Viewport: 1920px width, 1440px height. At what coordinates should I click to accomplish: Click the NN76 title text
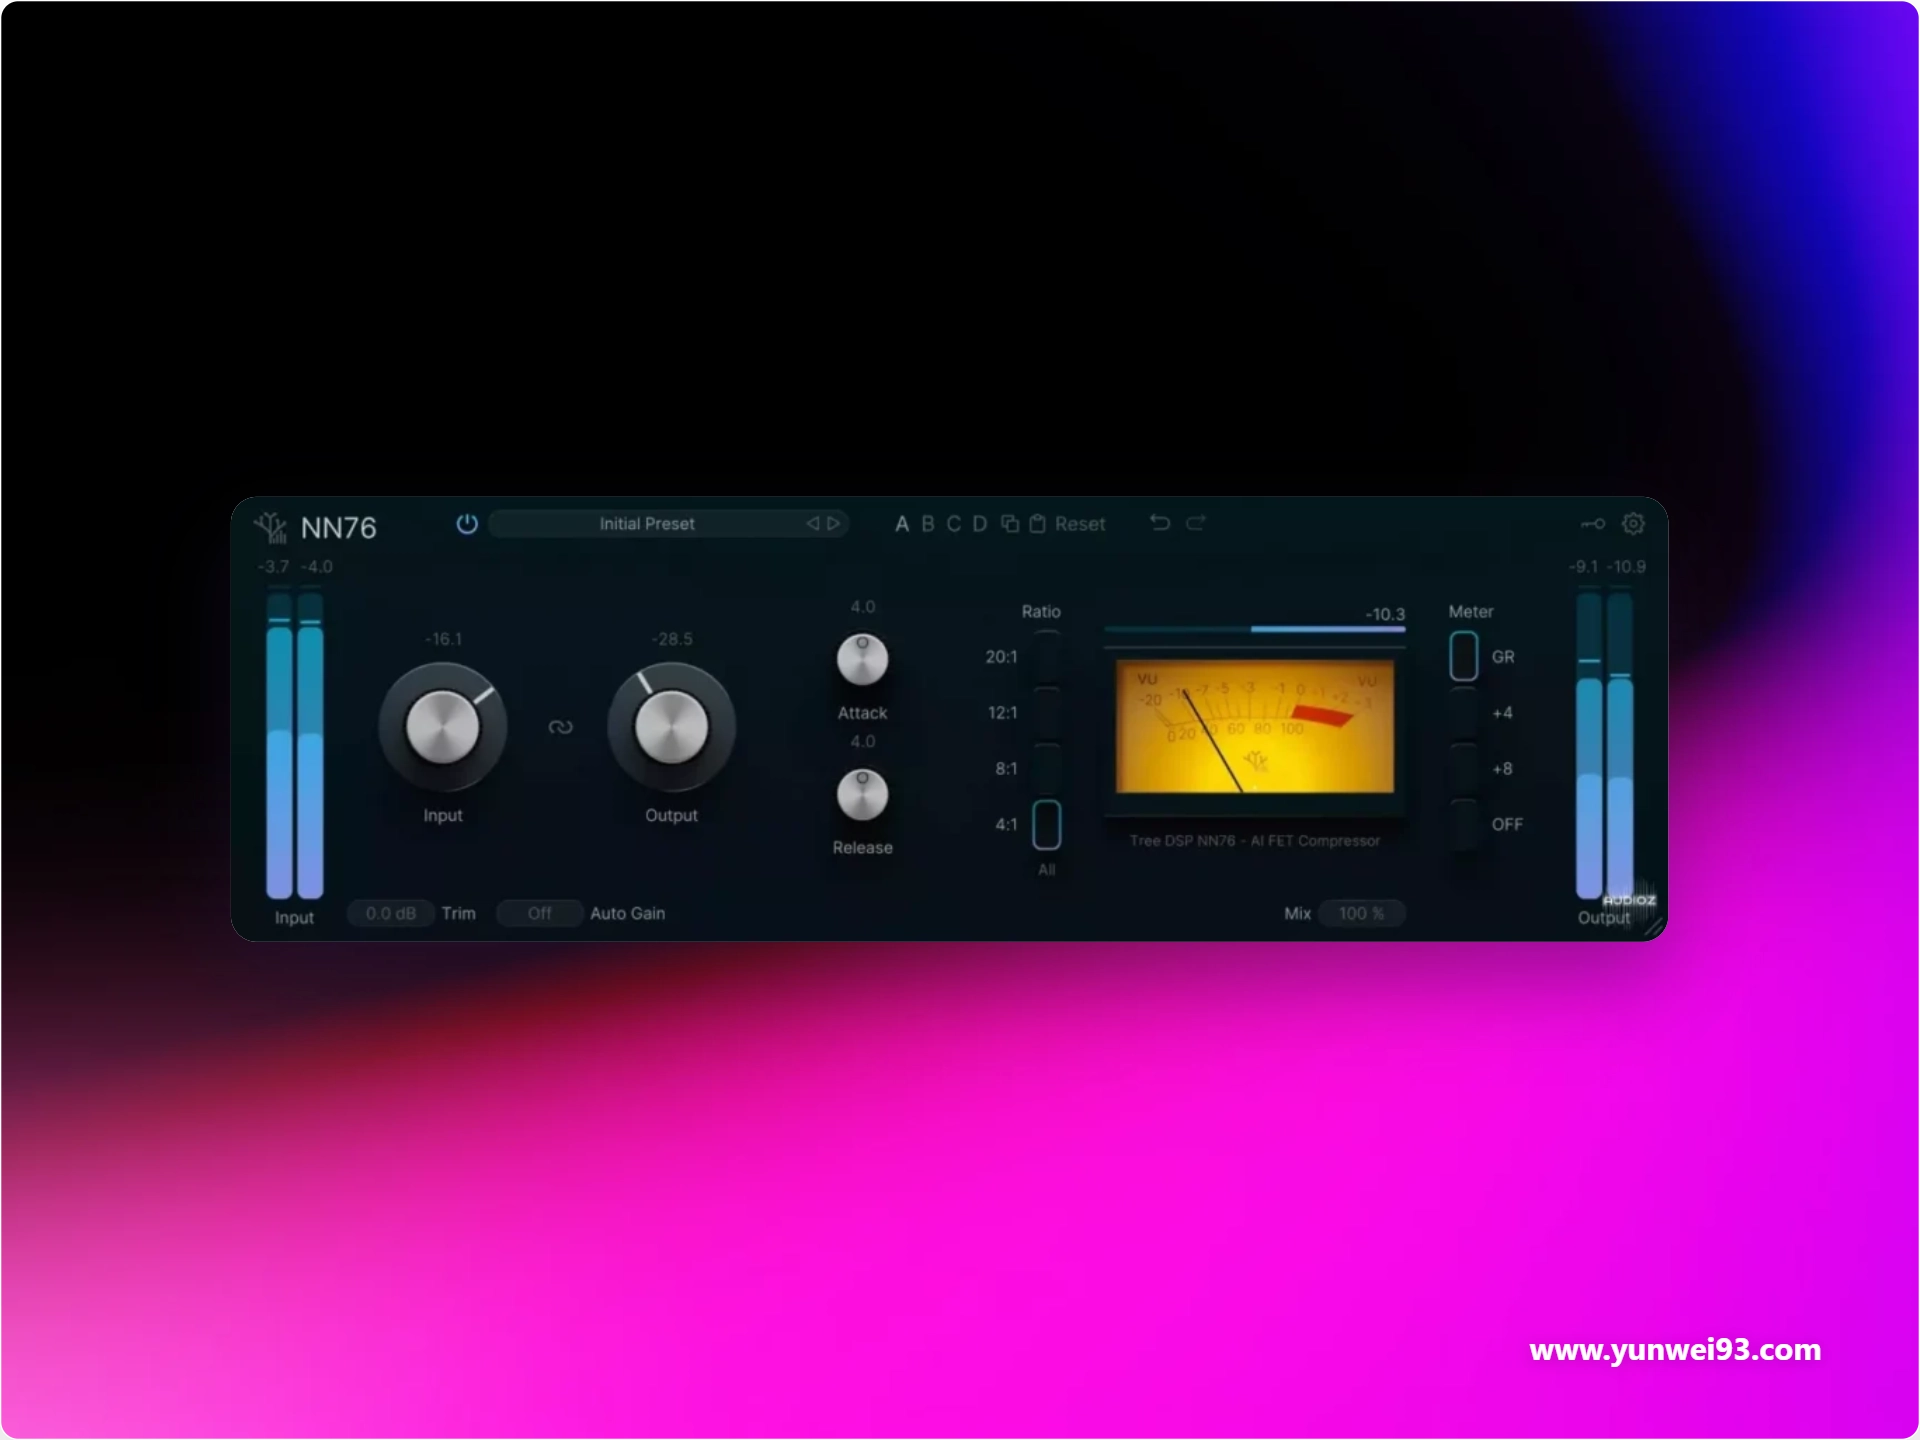[x=339, y=528]
